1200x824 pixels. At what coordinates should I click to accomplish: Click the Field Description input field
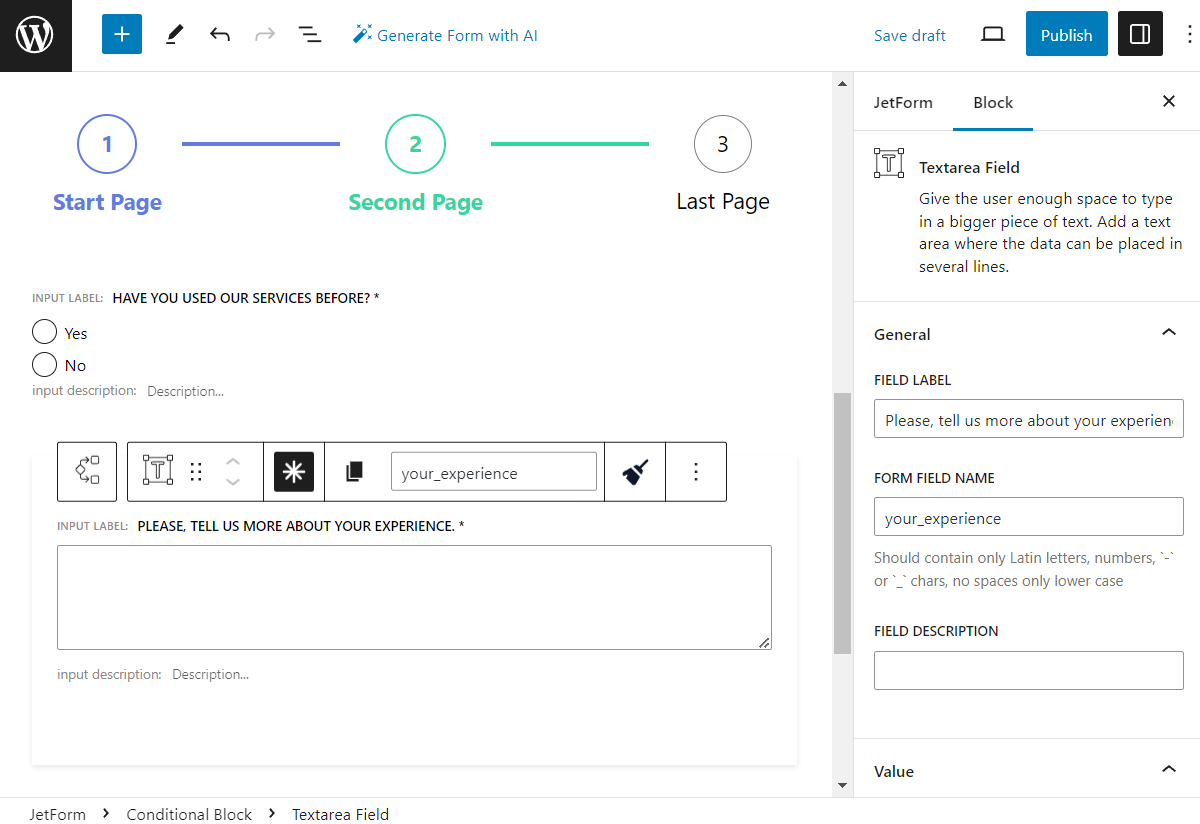pos(1028,670)
